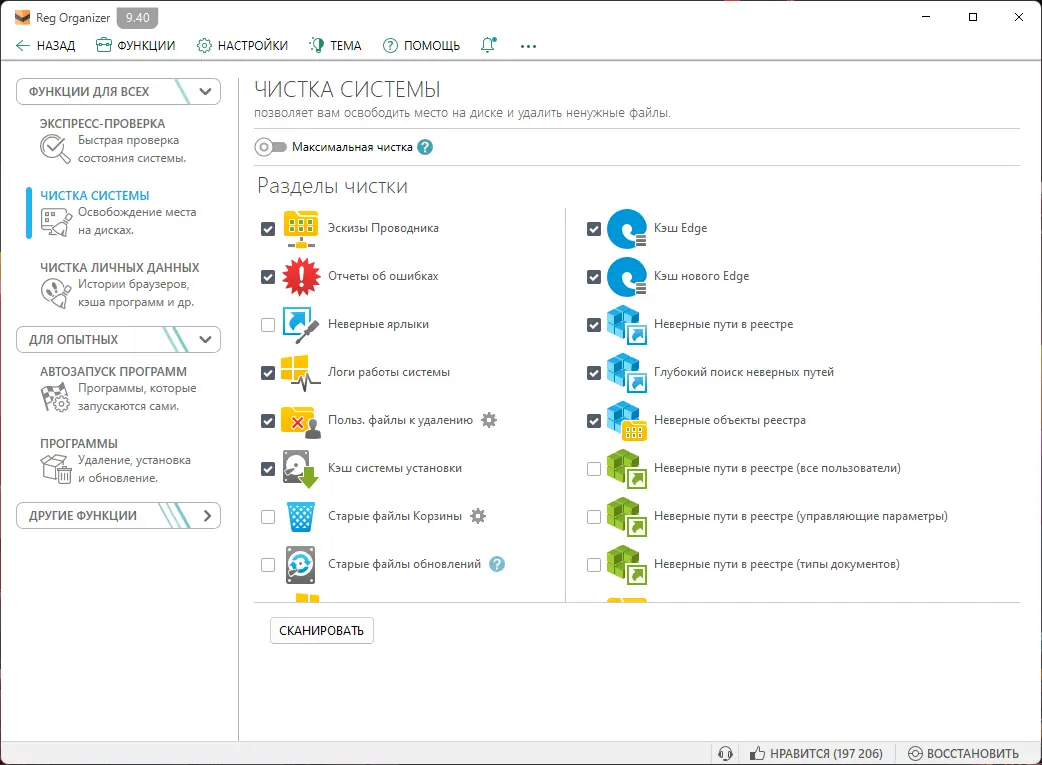Click the СКАНИРОВАТЬ button
The width and height of the screenshot is (1042, 765).
pyautogui.click(x=322, y=630)
